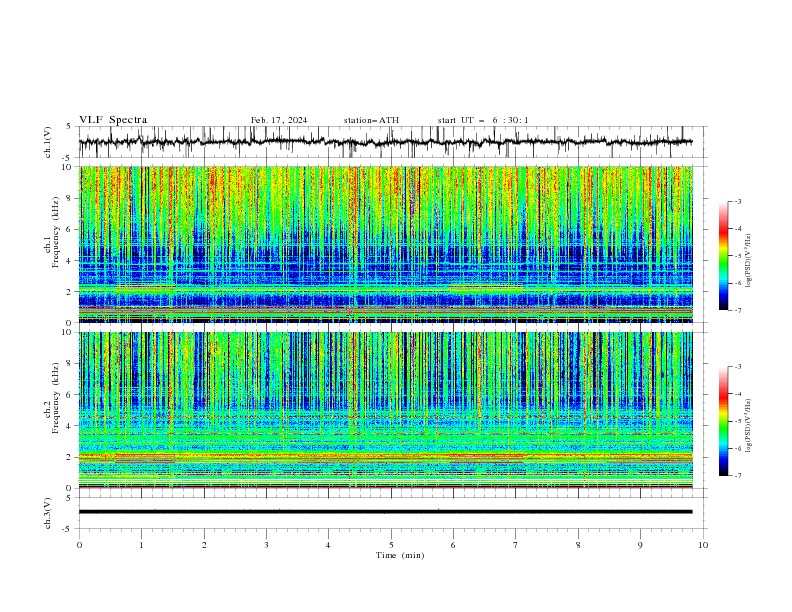Click the date 'Feb. 17, 2024'
Image resolution: width=792 pixels, height=612 pixels.
(279, 120)
